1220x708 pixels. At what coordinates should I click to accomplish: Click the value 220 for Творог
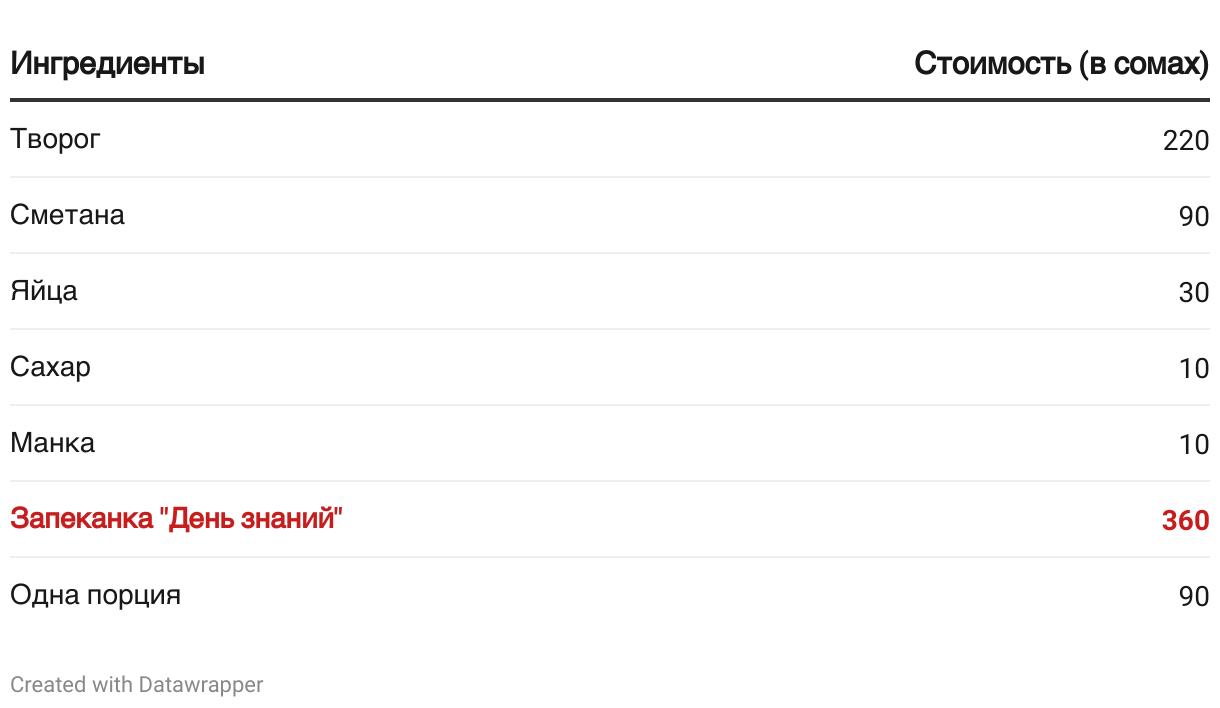pos(1186,140)
